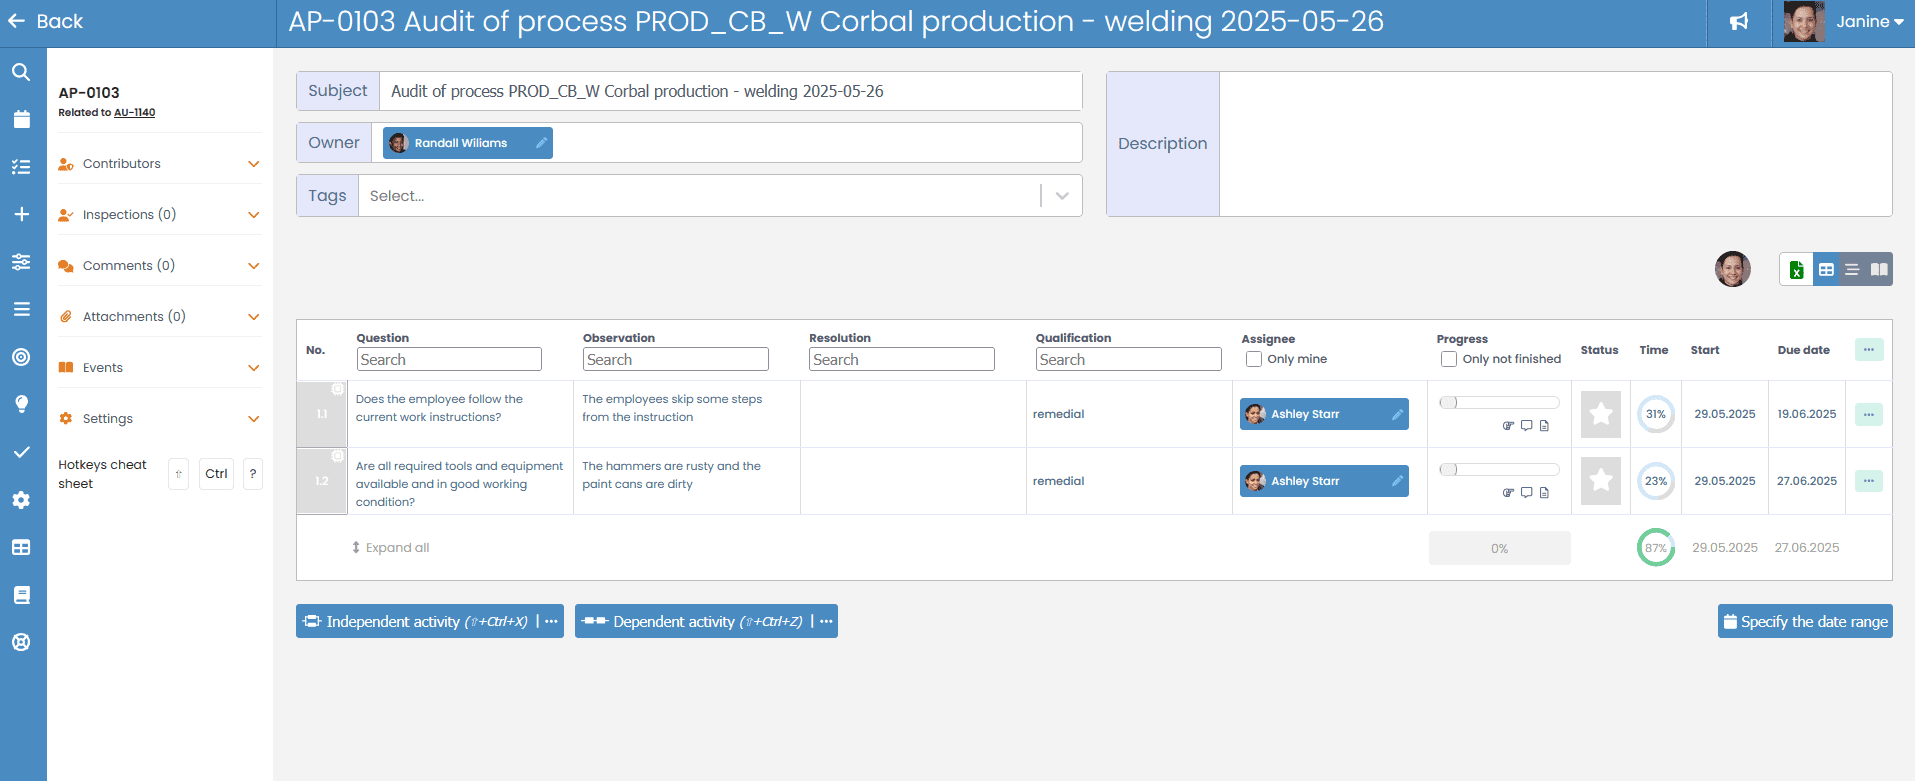Open the sliders filter icon in sidebar
Screen dimensions: 1915x781
21,262
